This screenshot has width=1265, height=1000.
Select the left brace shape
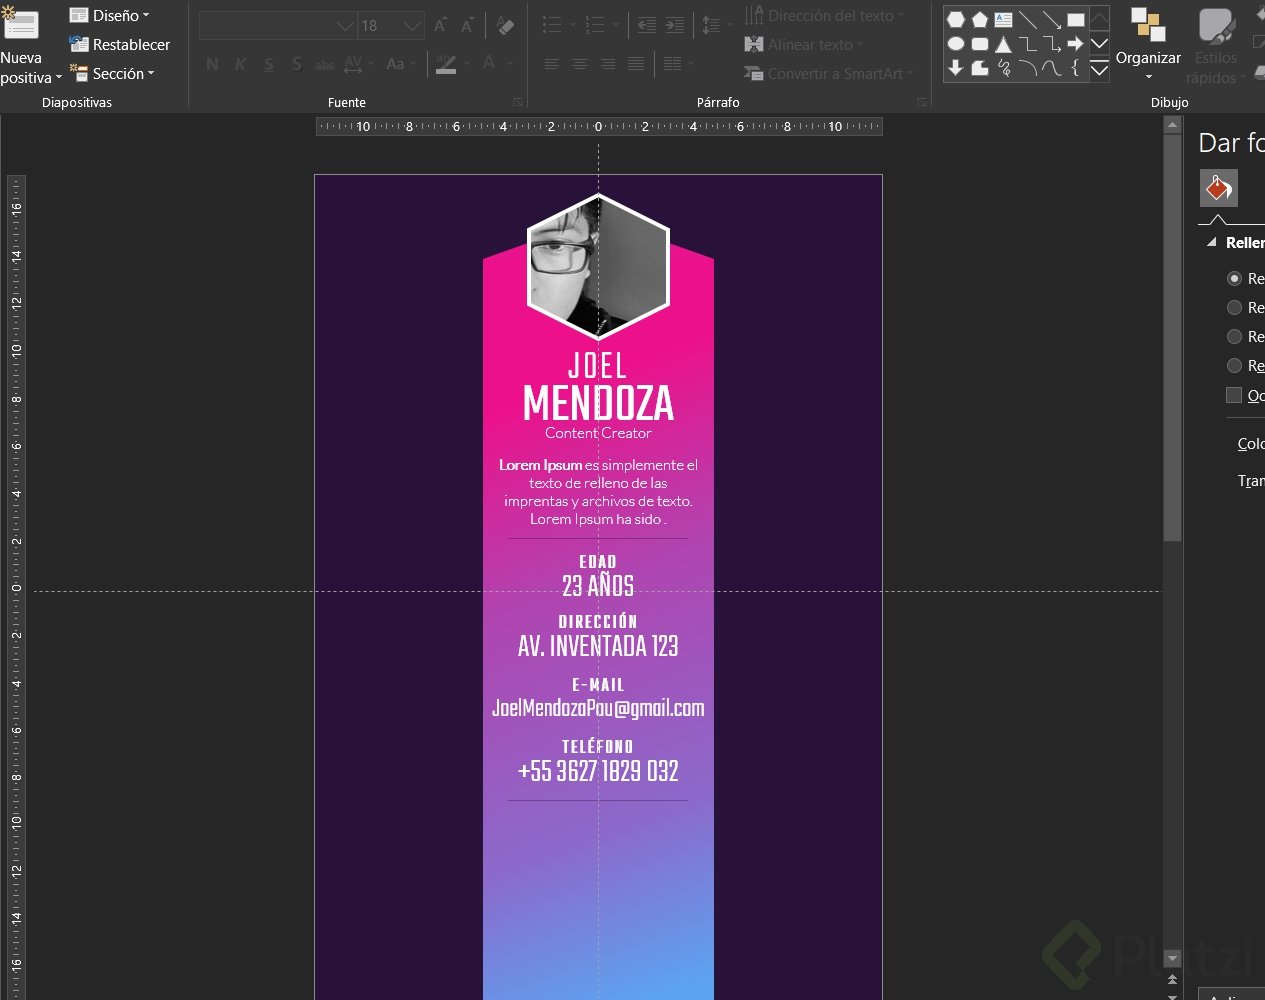1076,68
